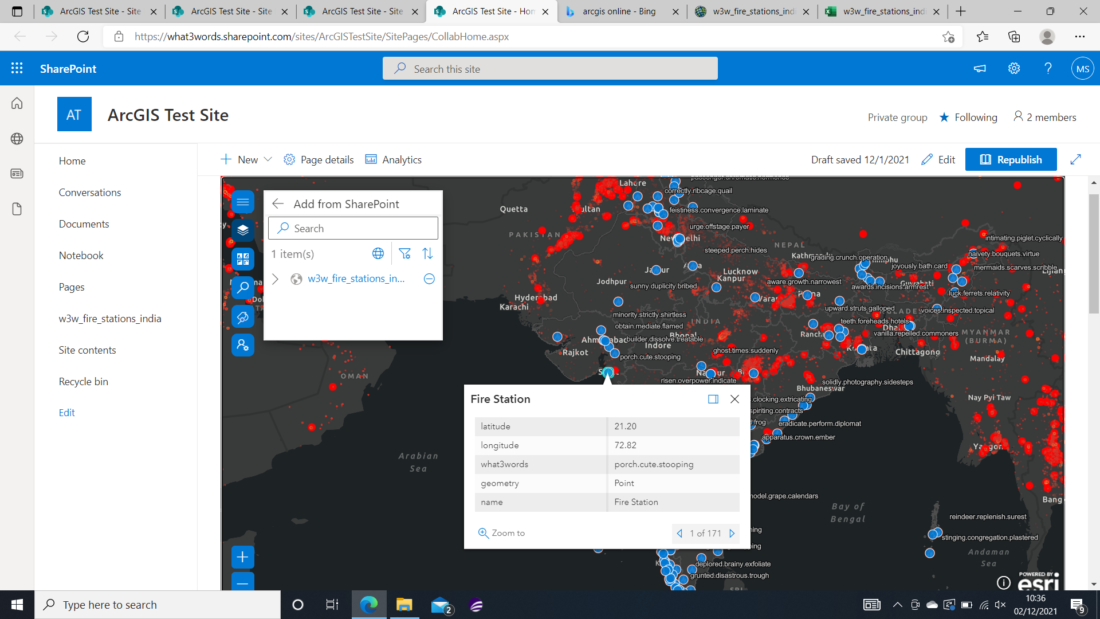The image size is (1100, 619).
Task: Open Page details
Action: [318, 160]
